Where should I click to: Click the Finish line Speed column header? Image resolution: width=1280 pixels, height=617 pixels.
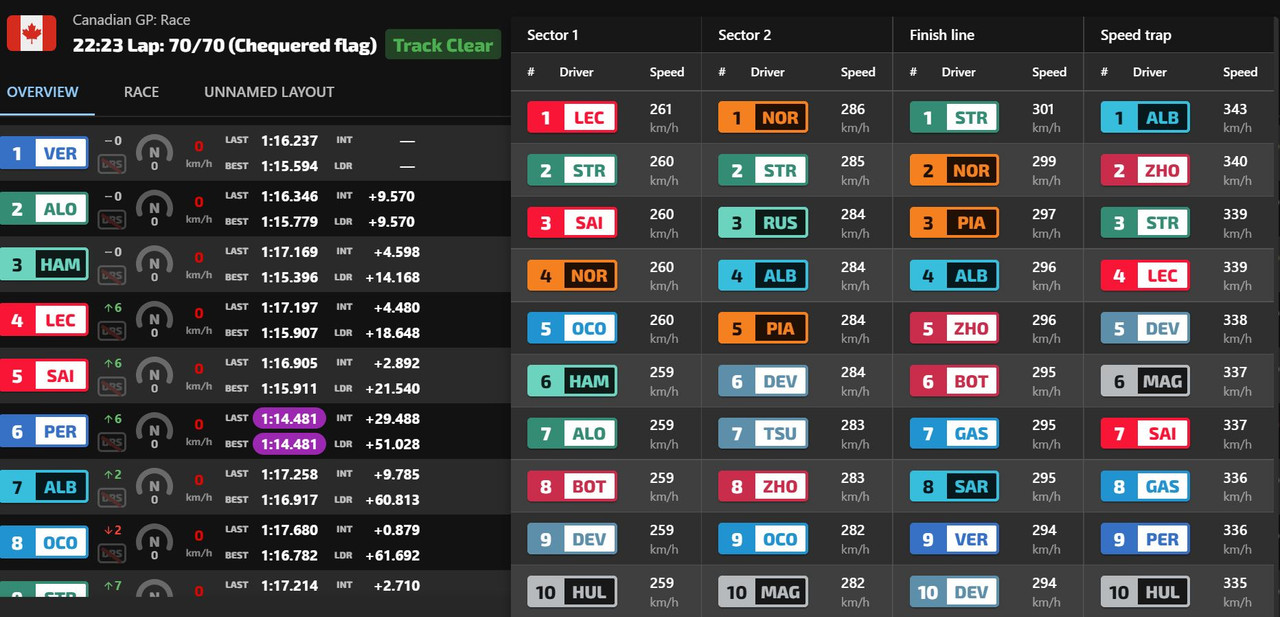[1049, 72]
